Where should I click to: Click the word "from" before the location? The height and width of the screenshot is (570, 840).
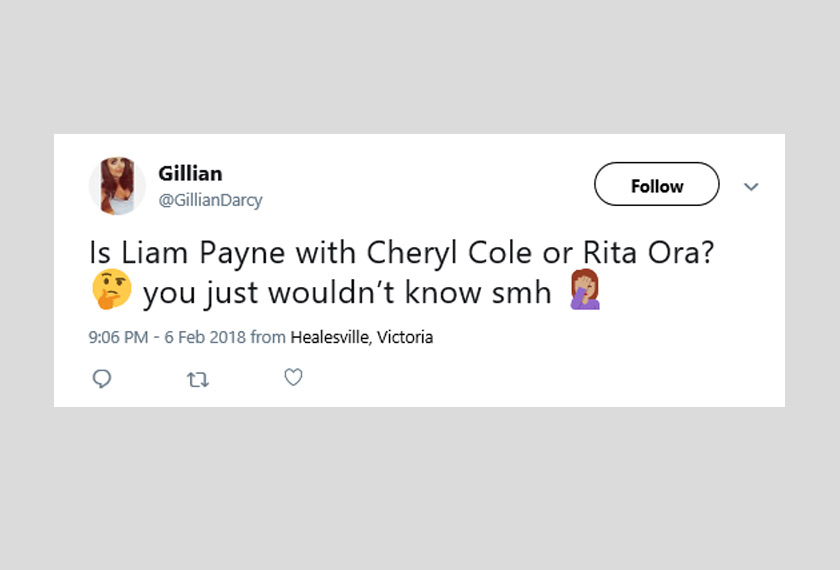pos(268,338)
